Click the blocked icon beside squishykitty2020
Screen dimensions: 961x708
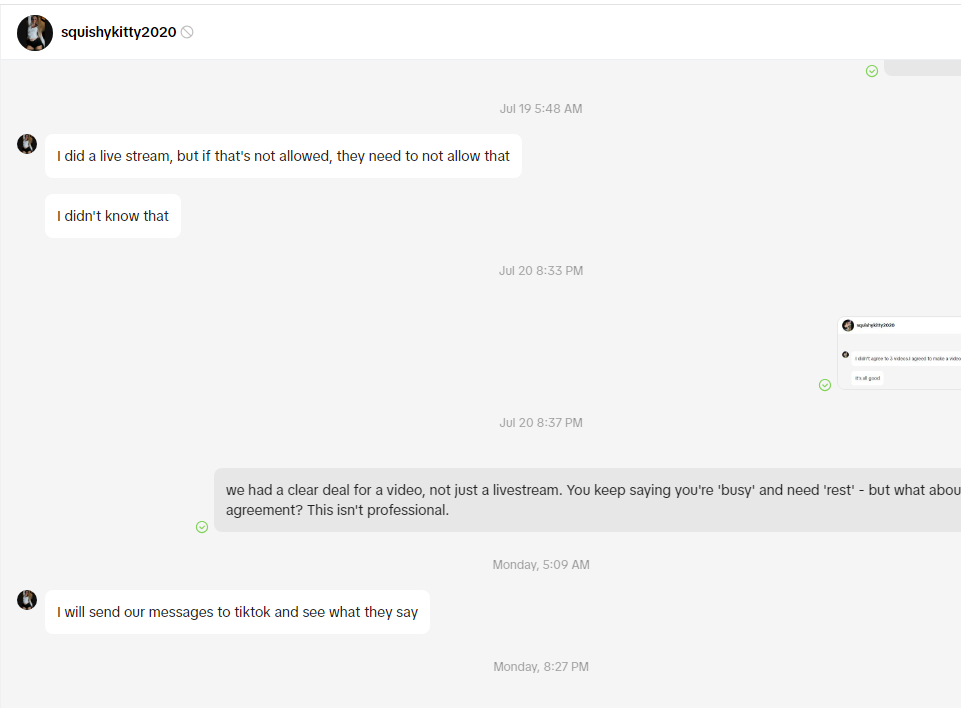(x=187, y=32)
